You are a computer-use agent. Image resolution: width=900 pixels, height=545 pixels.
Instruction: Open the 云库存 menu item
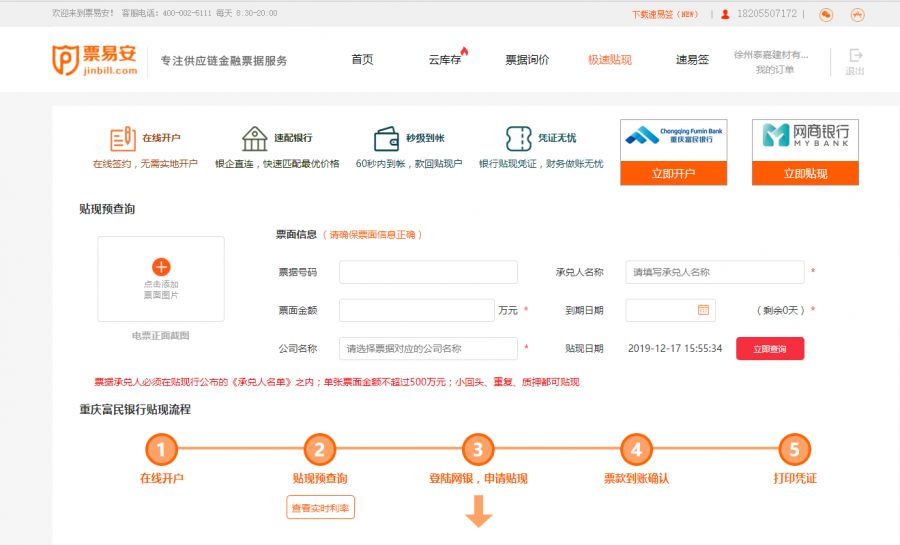(x=445, y=59)
